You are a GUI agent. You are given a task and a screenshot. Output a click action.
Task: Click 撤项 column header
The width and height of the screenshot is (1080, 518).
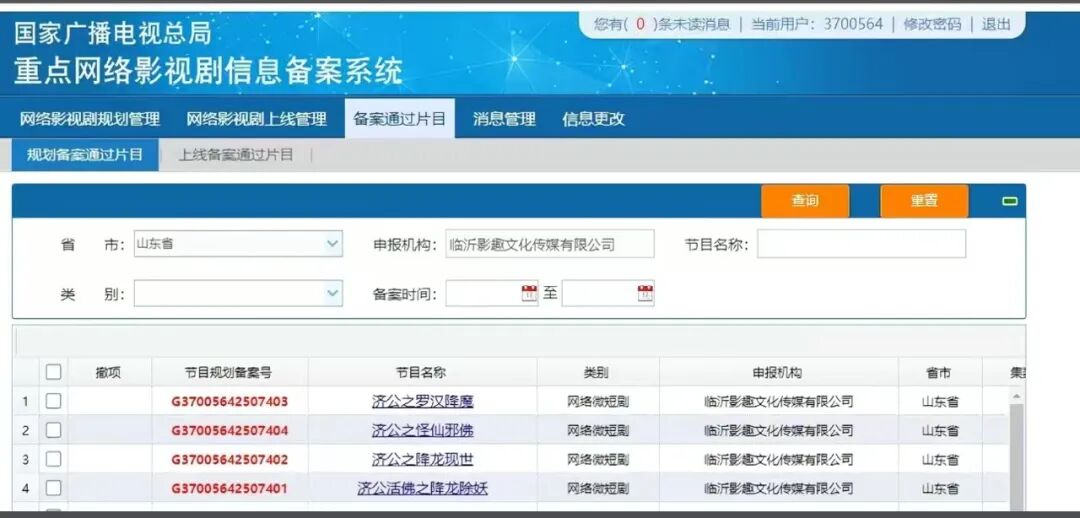click(x=110, y=373)
